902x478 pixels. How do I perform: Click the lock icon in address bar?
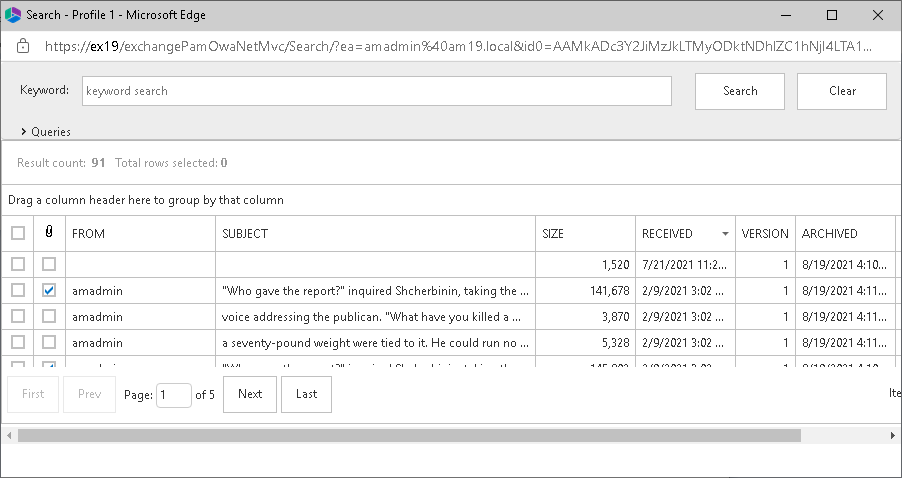[23, 47]
